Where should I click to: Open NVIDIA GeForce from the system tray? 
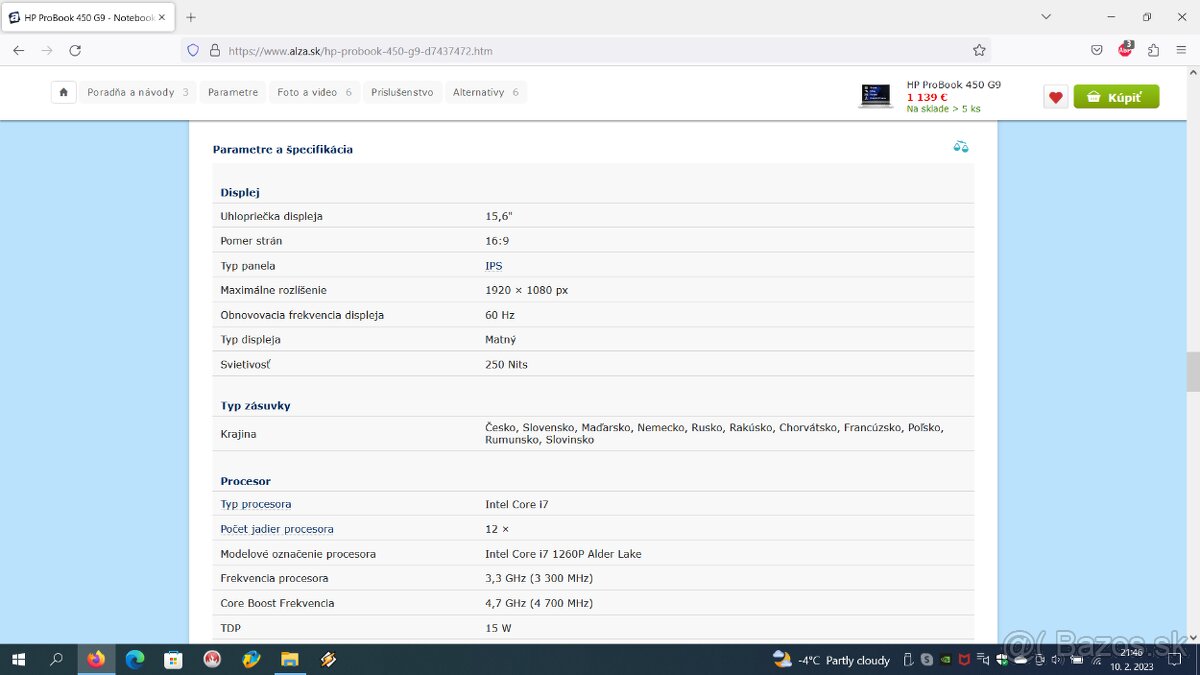pos(946,660)
